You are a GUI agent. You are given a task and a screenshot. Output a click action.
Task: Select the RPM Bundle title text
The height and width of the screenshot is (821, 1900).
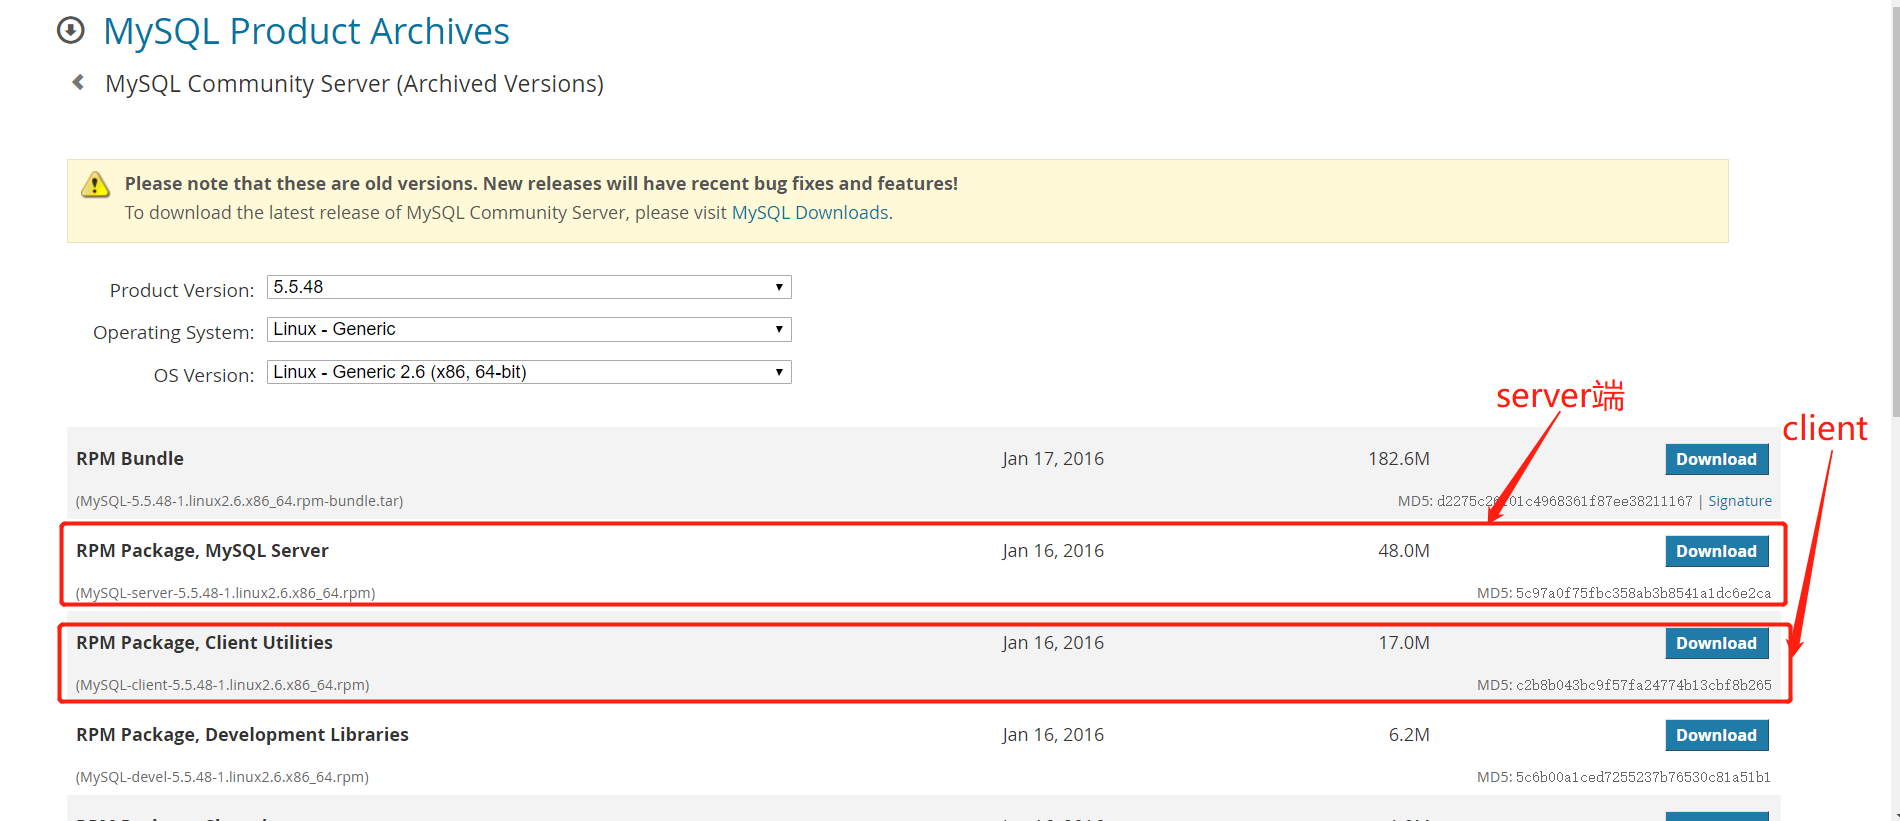coord(130,458)
